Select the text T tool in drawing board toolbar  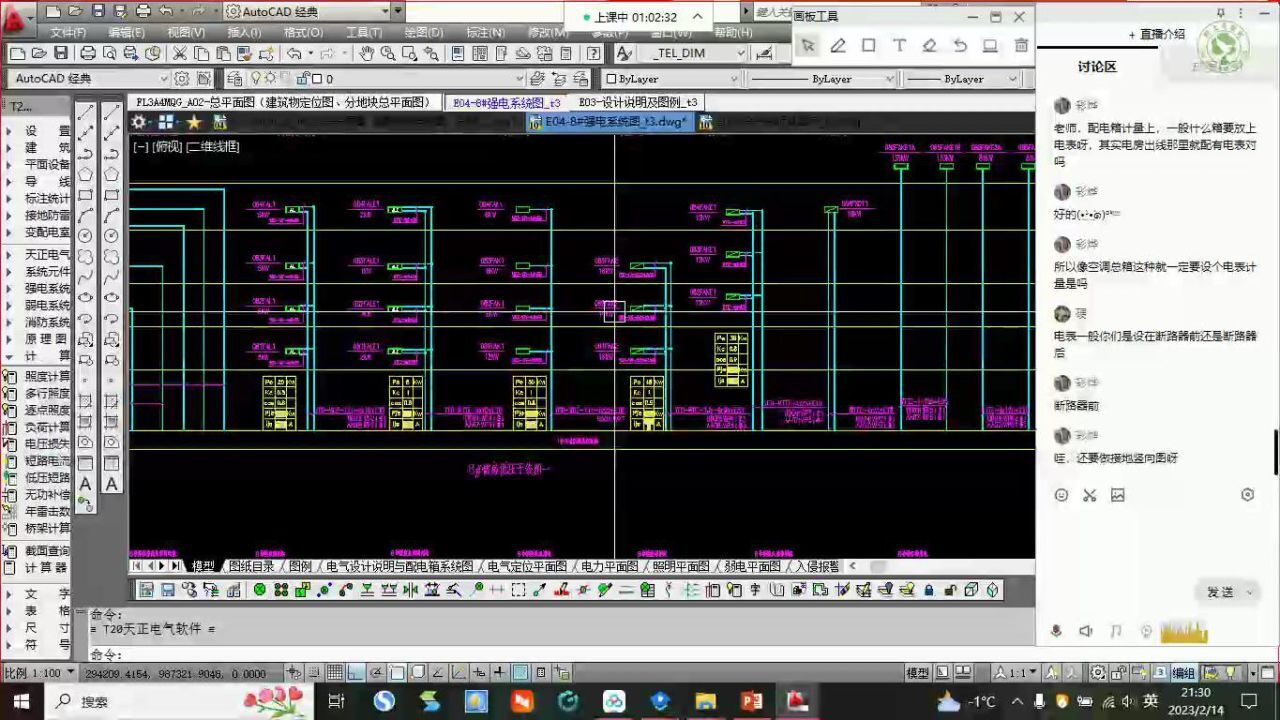(899, 45)
